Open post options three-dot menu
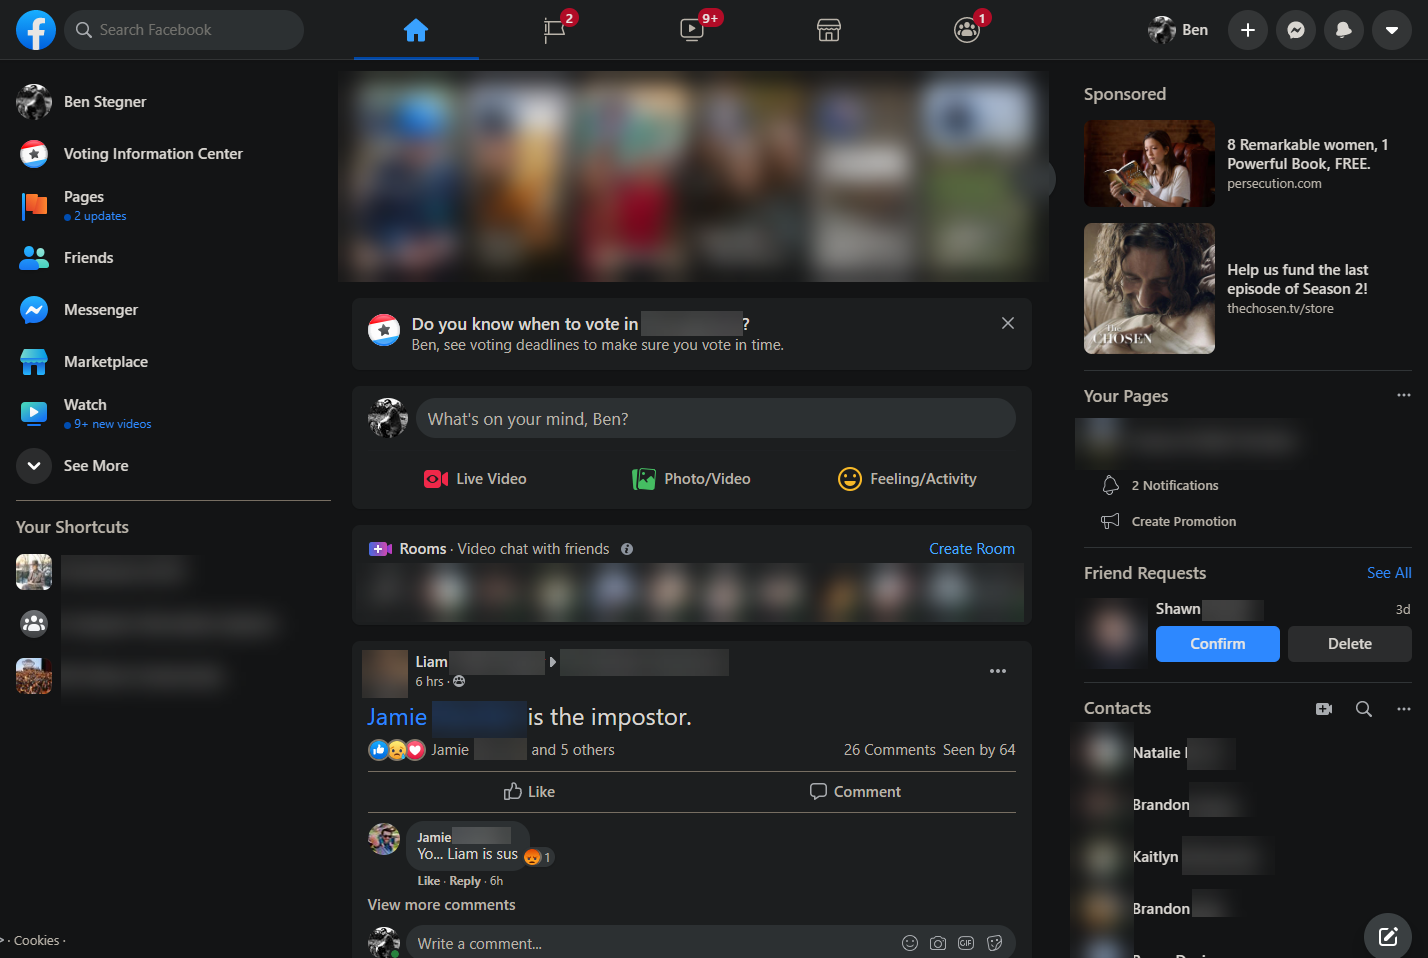The width and height of the screenshot is (1428, 958). [x=998, y=671]
